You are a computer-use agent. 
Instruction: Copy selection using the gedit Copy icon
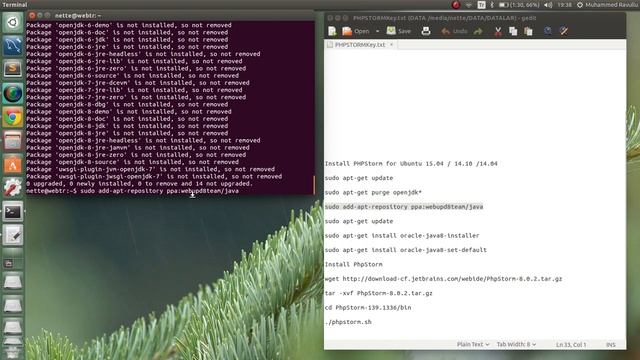point(513,31)
